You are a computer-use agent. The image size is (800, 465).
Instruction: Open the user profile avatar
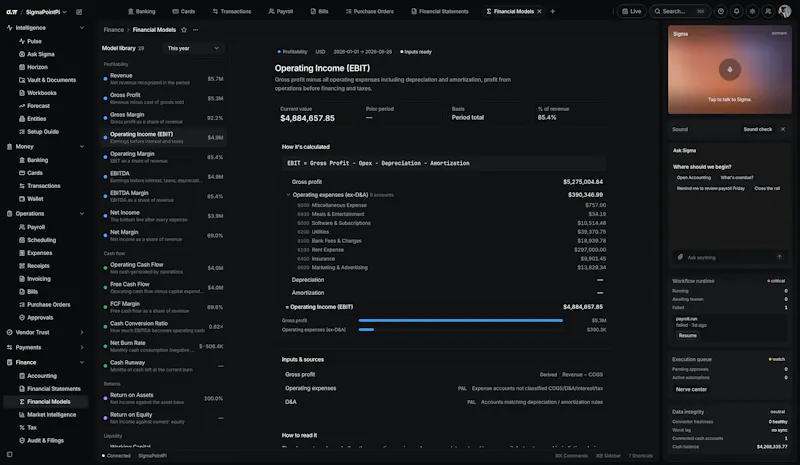[x=785, y=11]
